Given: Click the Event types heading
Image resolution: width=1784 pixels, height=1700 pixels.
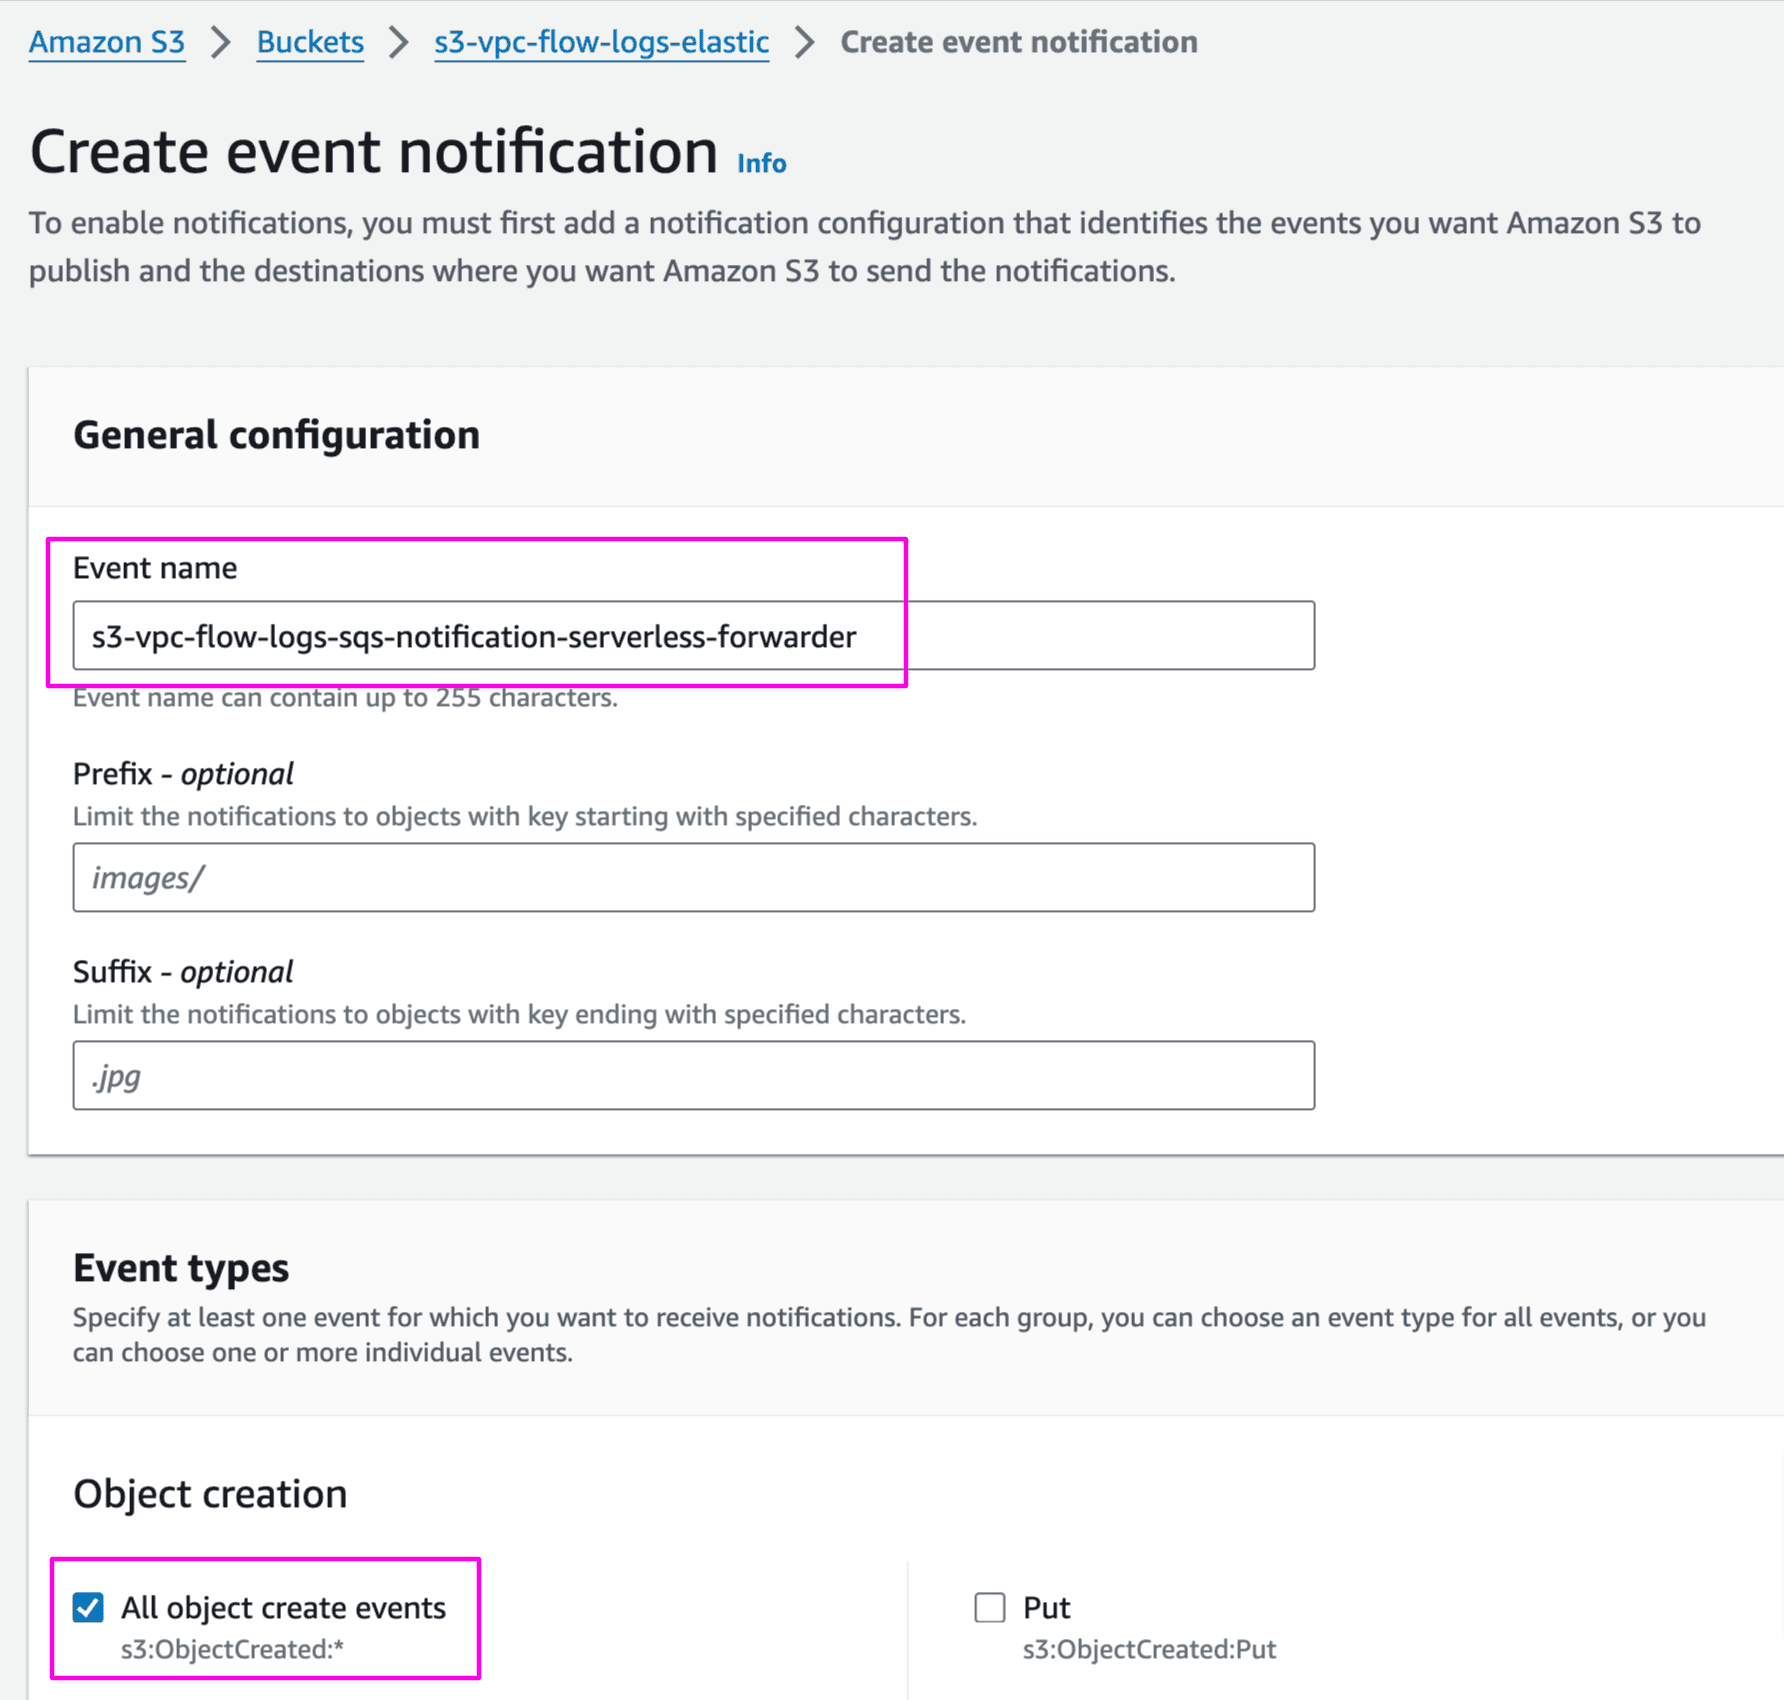Looking at the screenshot, I should (x=180, y=1266).
